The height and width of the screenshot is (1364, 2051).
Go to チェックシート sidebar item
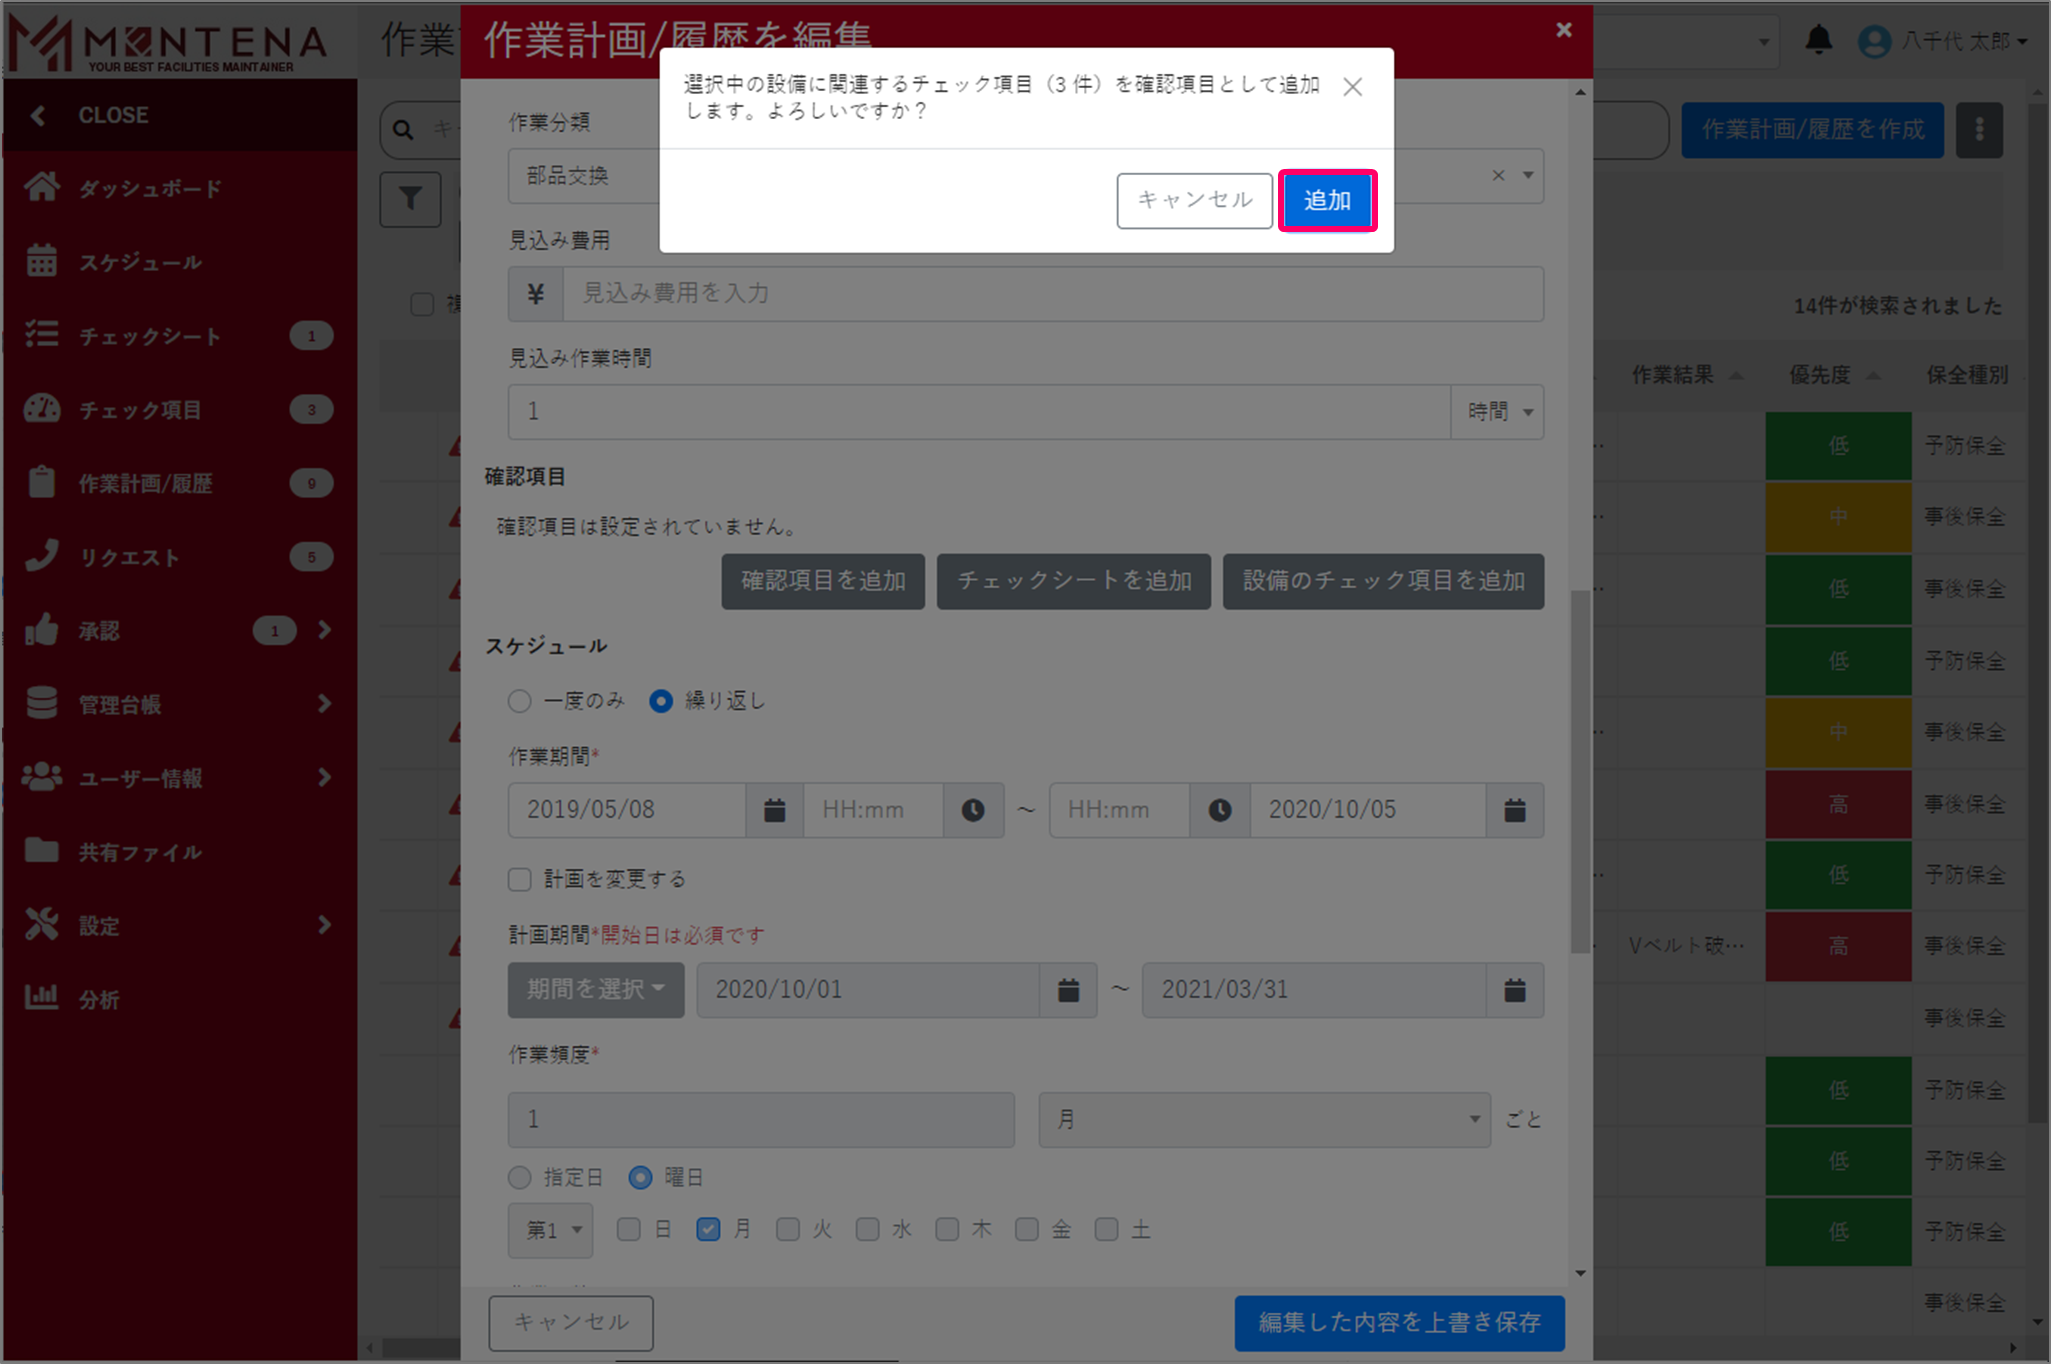[150, 336]
